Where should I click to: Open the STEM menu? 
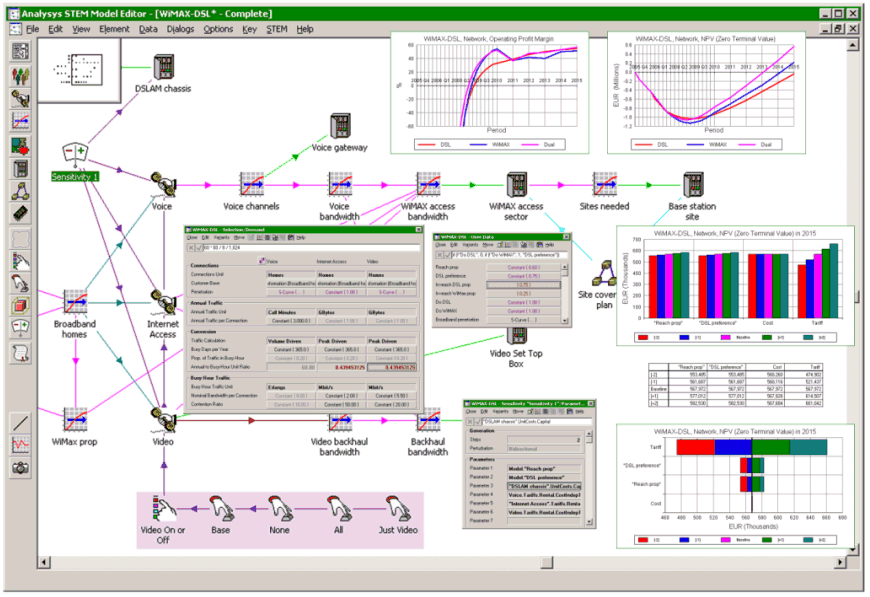coord(277,29)
